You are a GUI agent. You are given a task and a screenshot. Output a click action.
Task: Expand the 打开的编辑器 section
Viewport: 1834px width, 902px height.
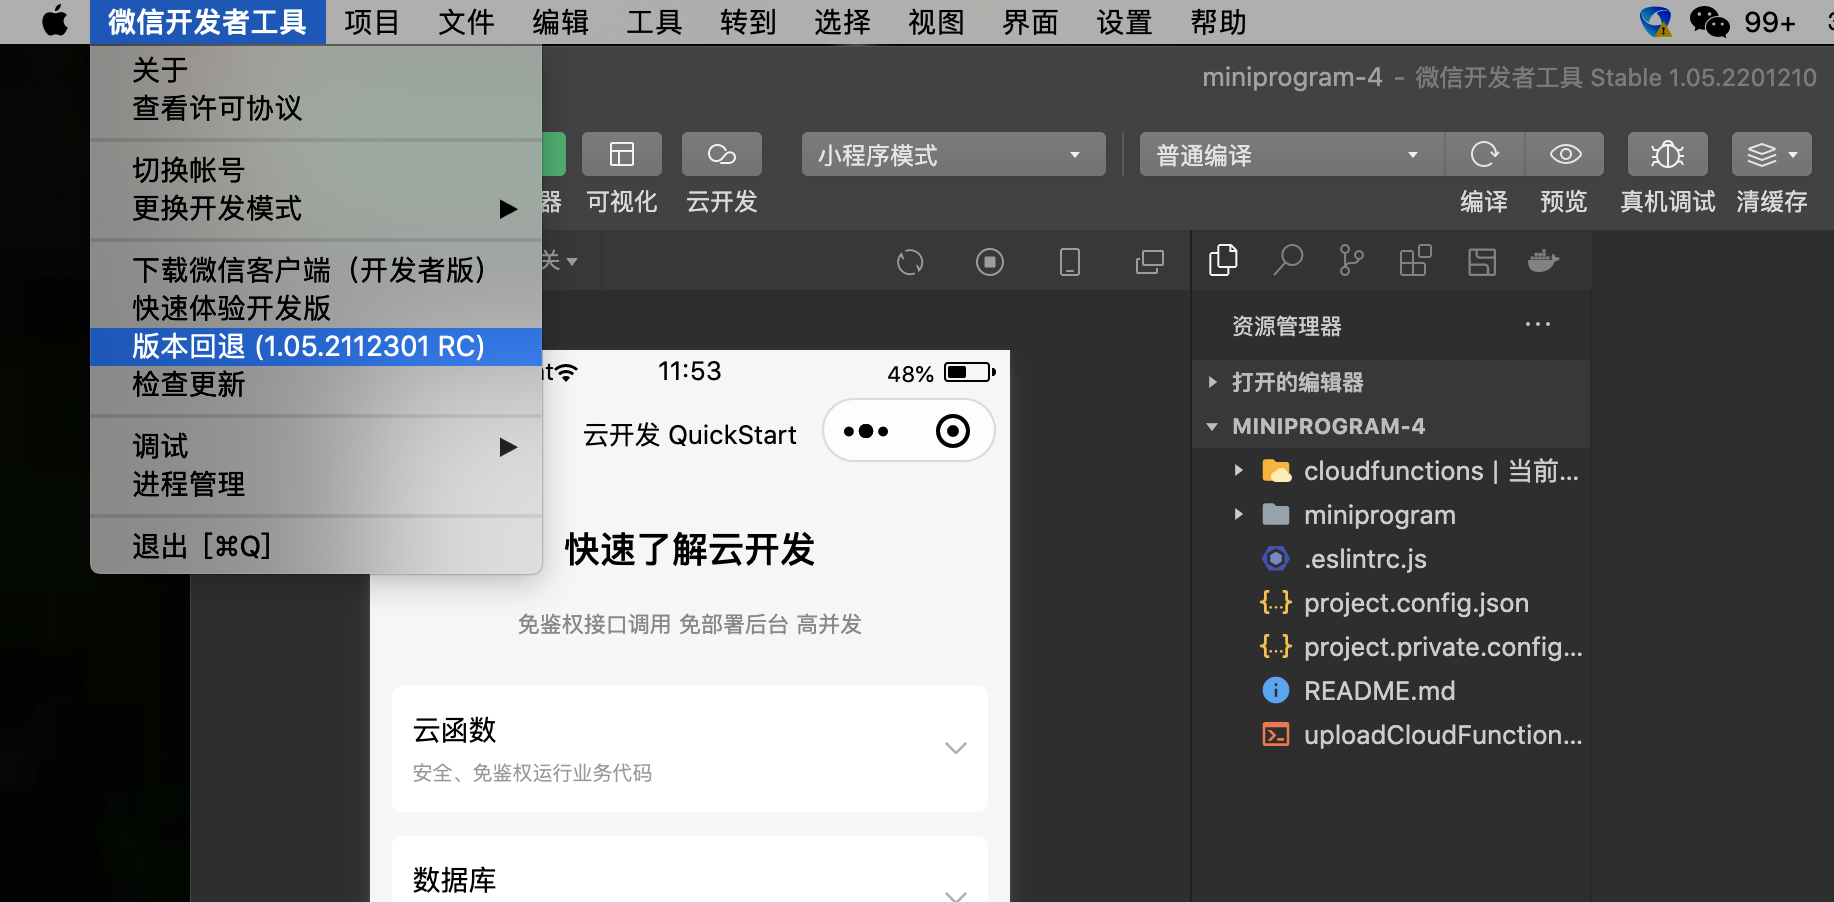[1391, 382]
